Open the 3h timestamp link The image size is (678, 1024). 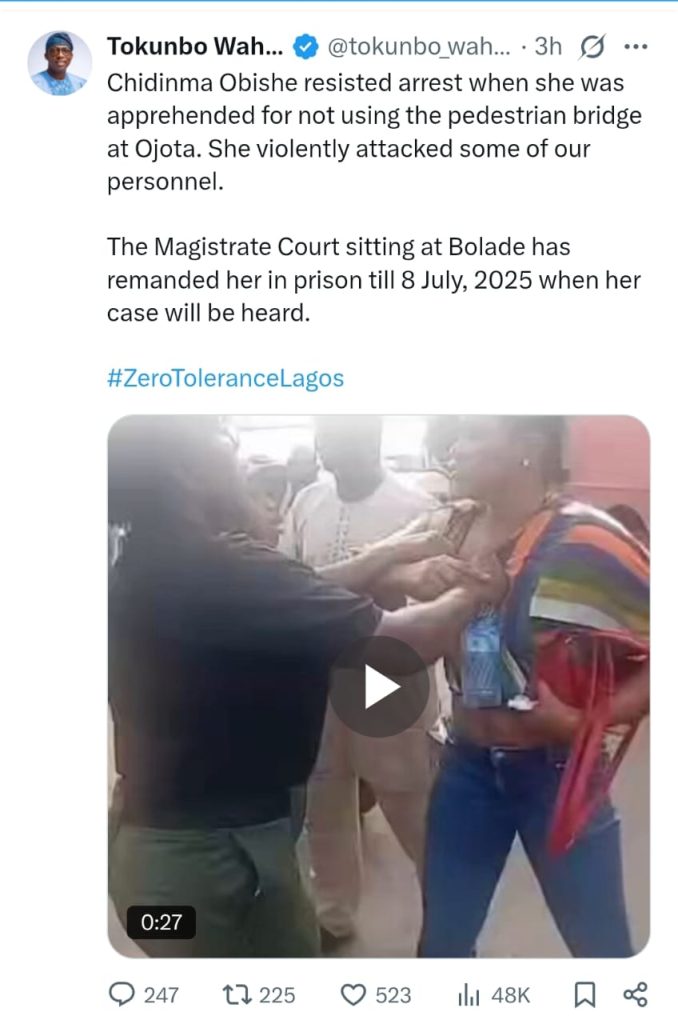point(548,46)
